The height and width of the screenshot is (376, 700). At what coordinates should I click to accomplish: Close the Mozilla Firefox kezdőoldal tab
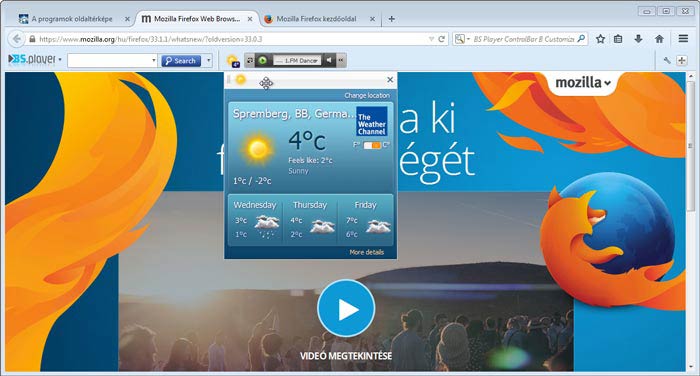(372, 19)
